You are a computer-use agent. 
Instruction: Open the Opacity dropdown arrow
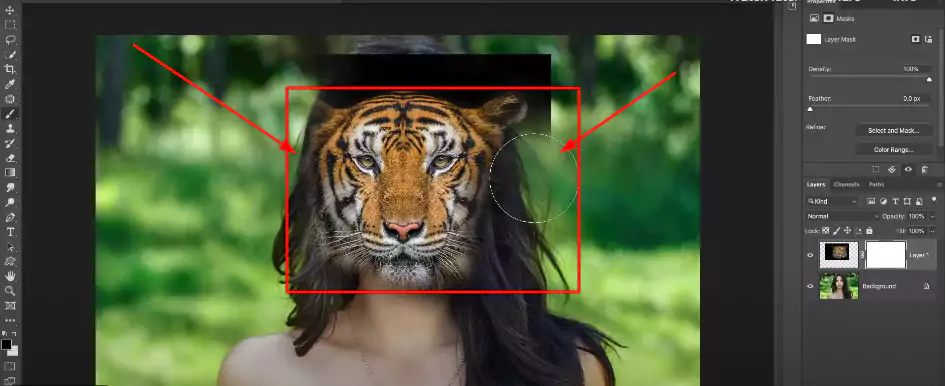point(933,216)
